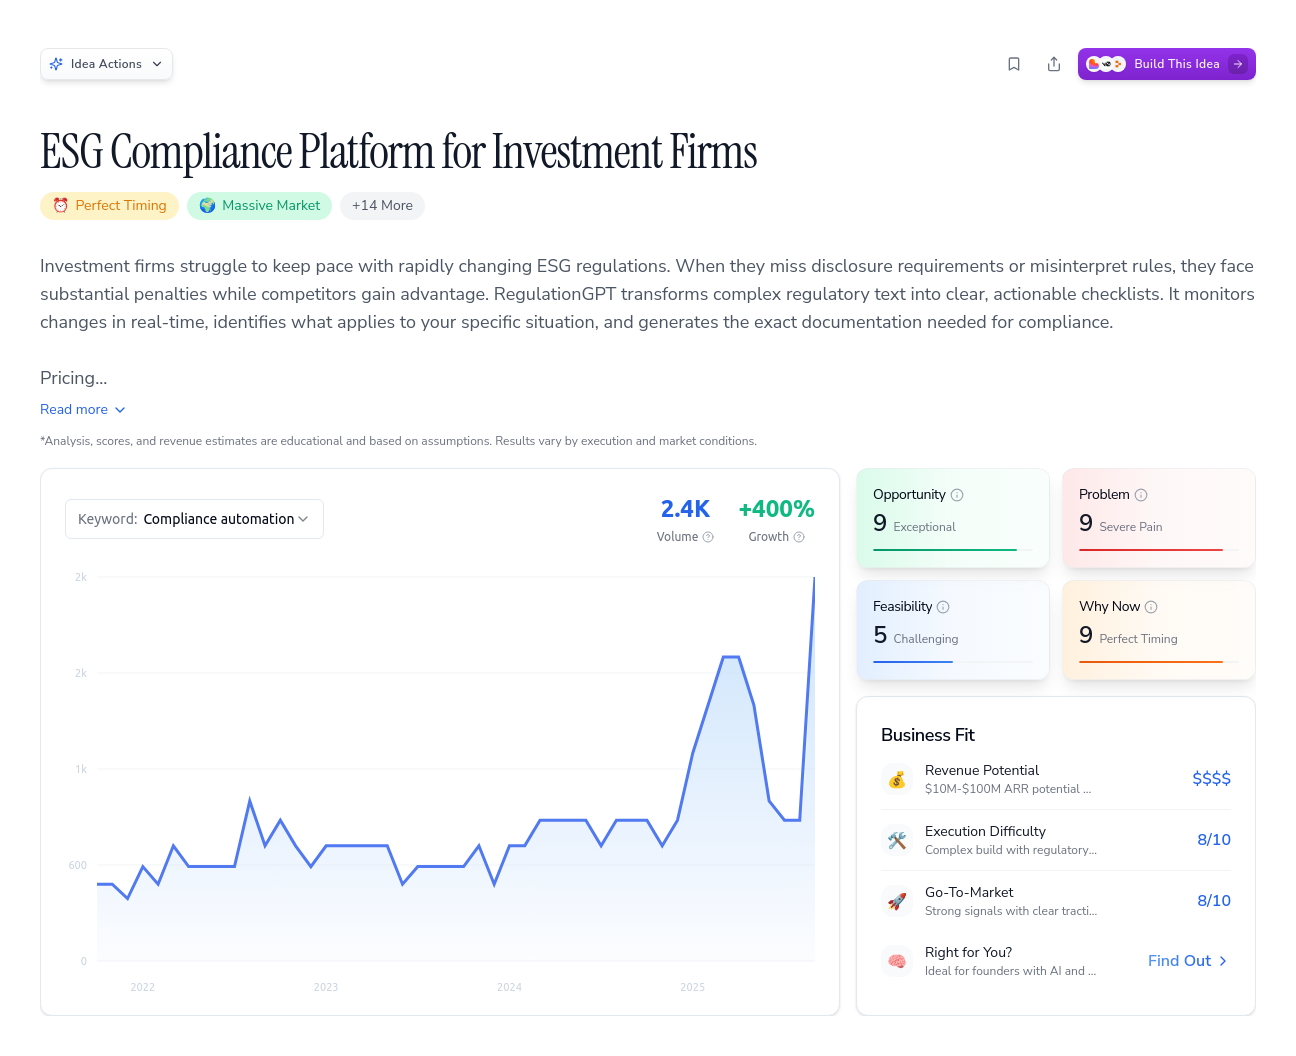Image resolution: width=1296 pixels, height=1056 pixels.
Task: Click the info icon next to Opportunity score
Action: click(958, 494)
